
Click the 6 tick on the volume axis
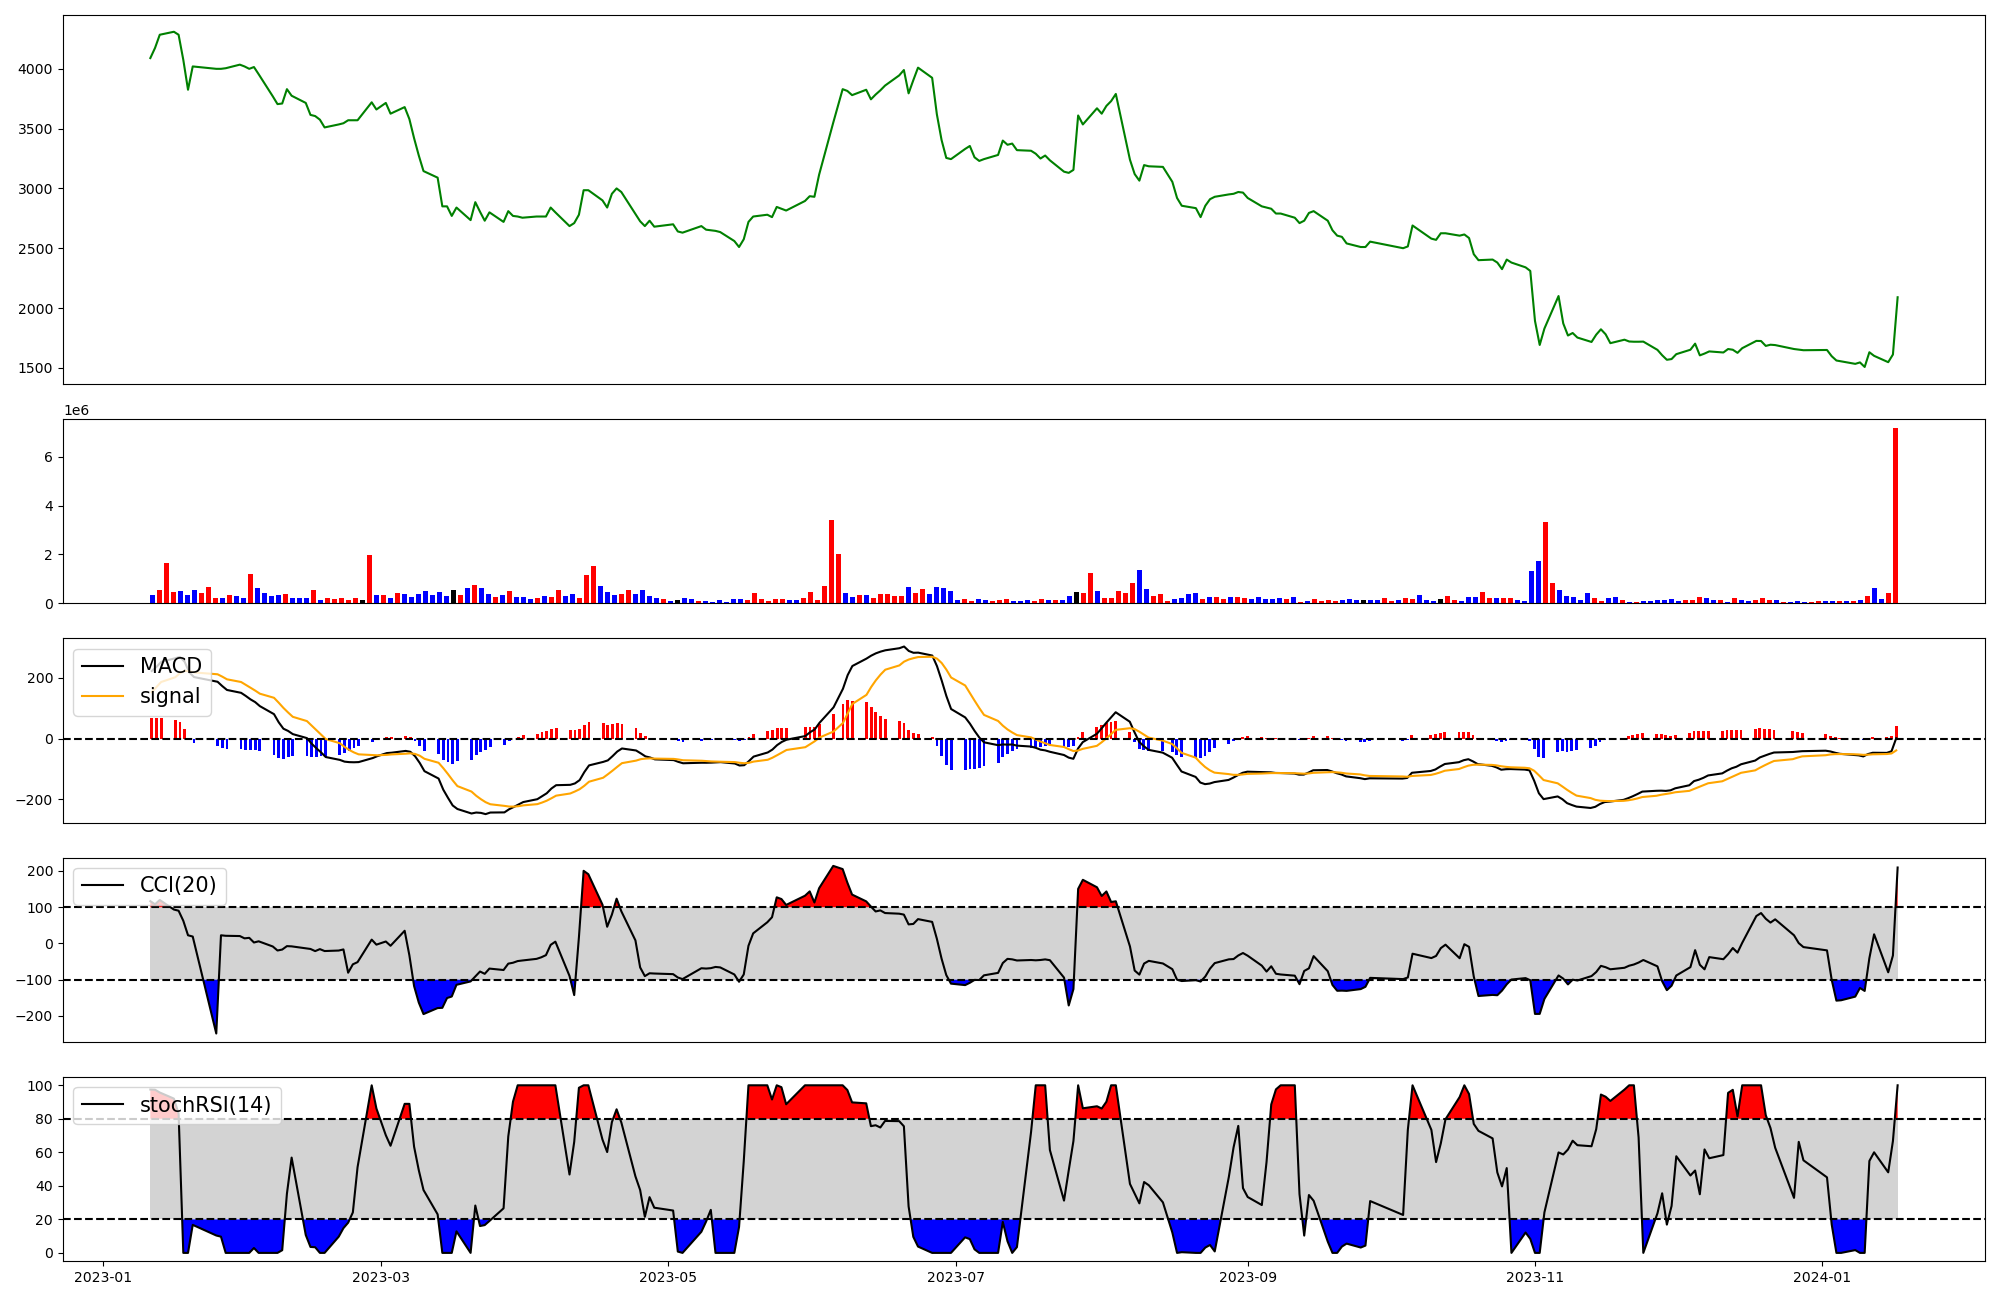47,458
